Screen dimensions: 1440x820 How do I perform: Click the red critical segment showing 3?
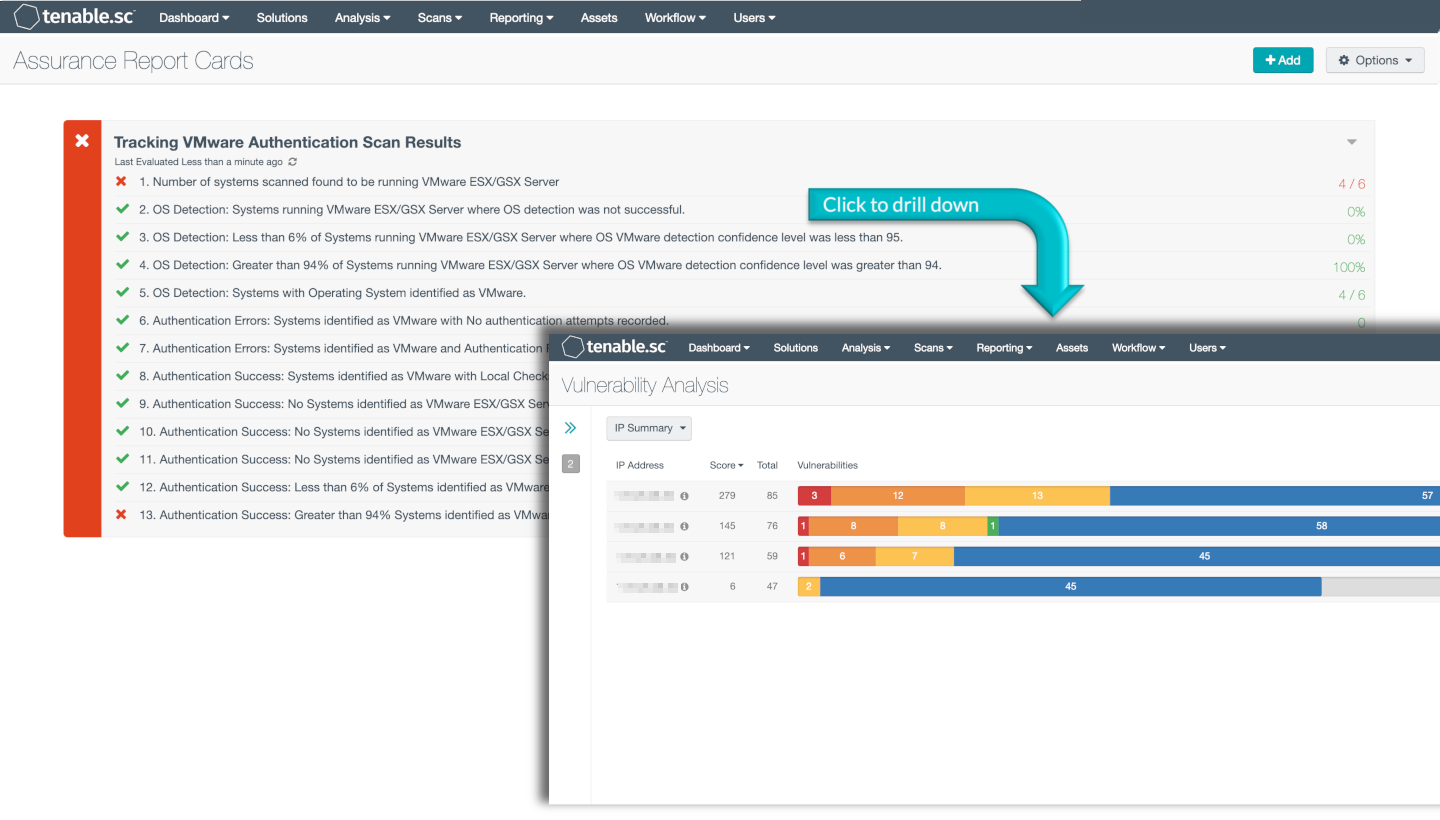pos(814,495)
